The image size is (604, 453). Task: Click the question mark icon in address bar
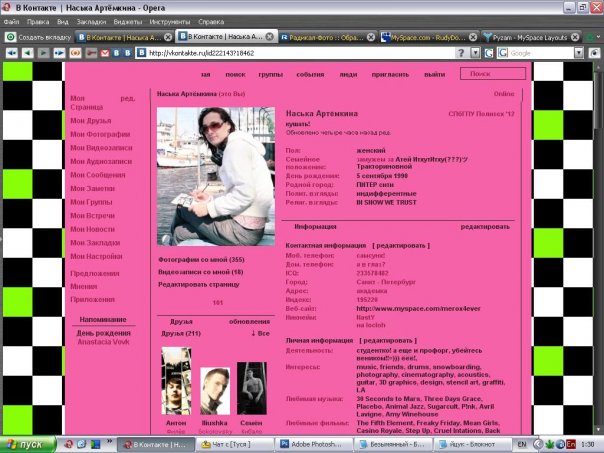[x=461, y=53]
